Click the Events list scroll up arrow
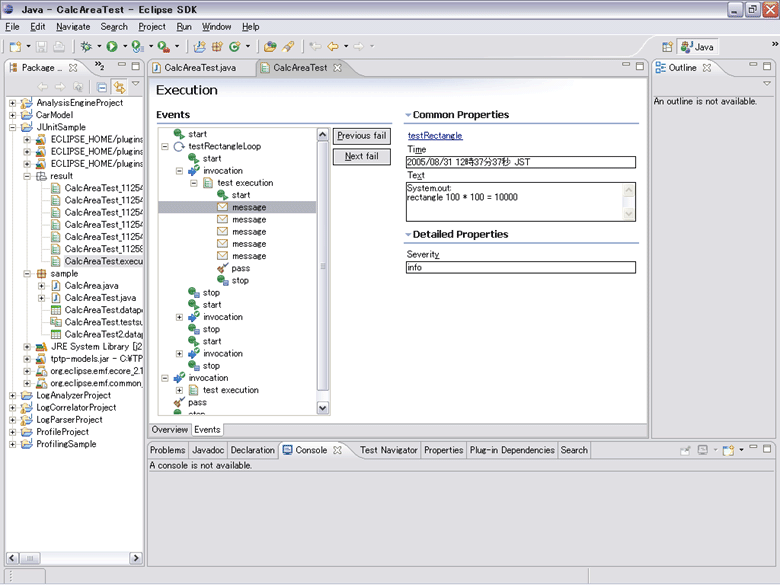Image resolution: width=780 pixels, height=585 pixels. point(322,134)
